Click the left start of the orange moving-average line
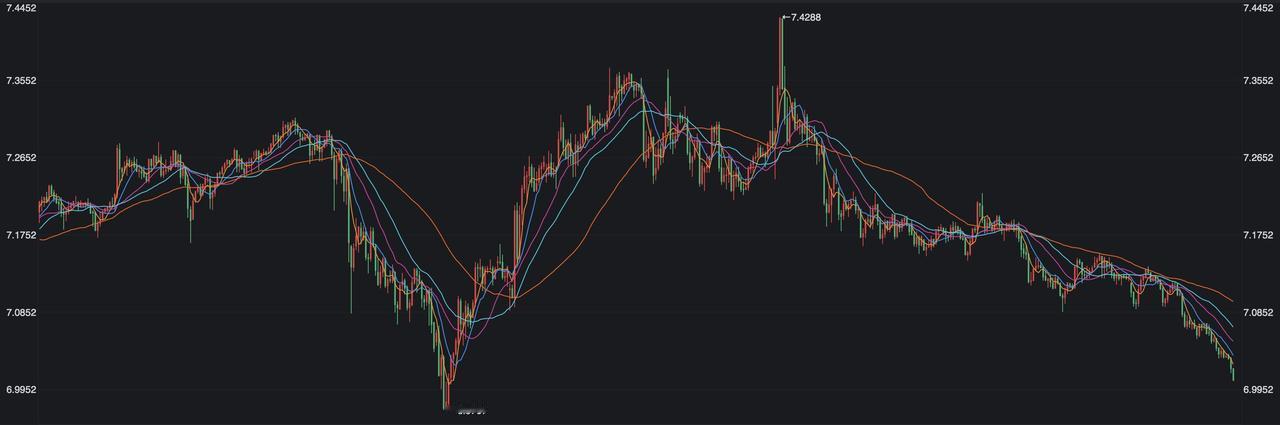The height and width of the screenshot is (425, 1280). 41,240
